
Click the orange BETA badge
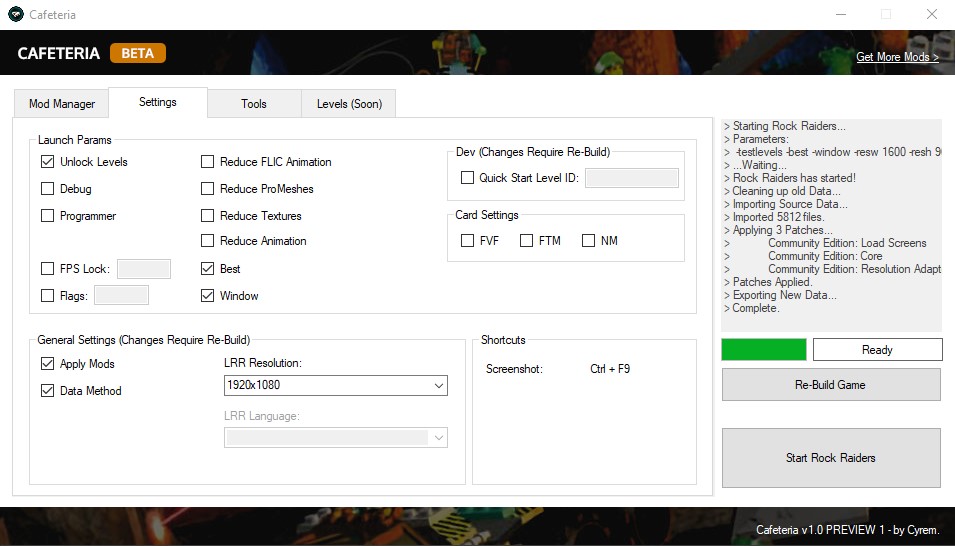tap(138, 53)
